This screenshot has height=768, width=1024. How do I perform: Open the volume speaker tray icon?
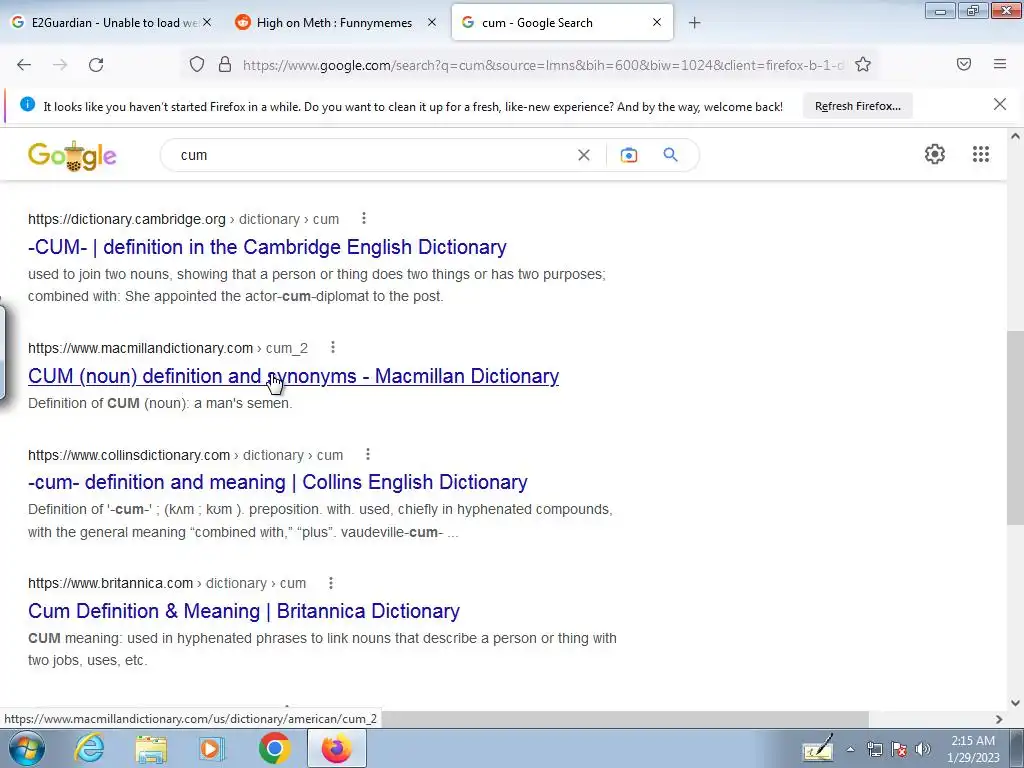tap(923, 749)
